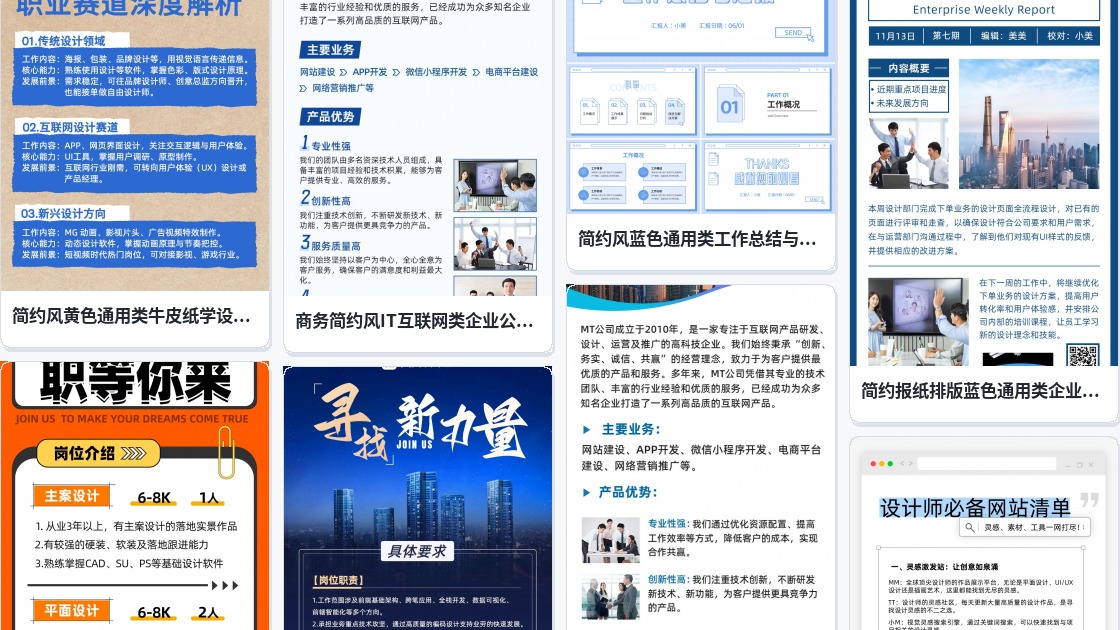Viewport: 1120px width, 630px height.
Task: Open the dark blue 寻找新力量 poster template
Action: click(x=418, y=499)
